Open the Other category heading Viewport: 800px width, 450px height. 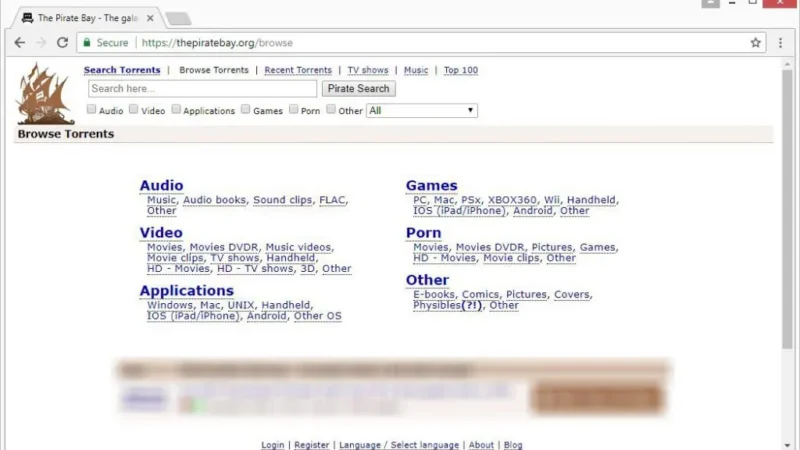point(428,280)
